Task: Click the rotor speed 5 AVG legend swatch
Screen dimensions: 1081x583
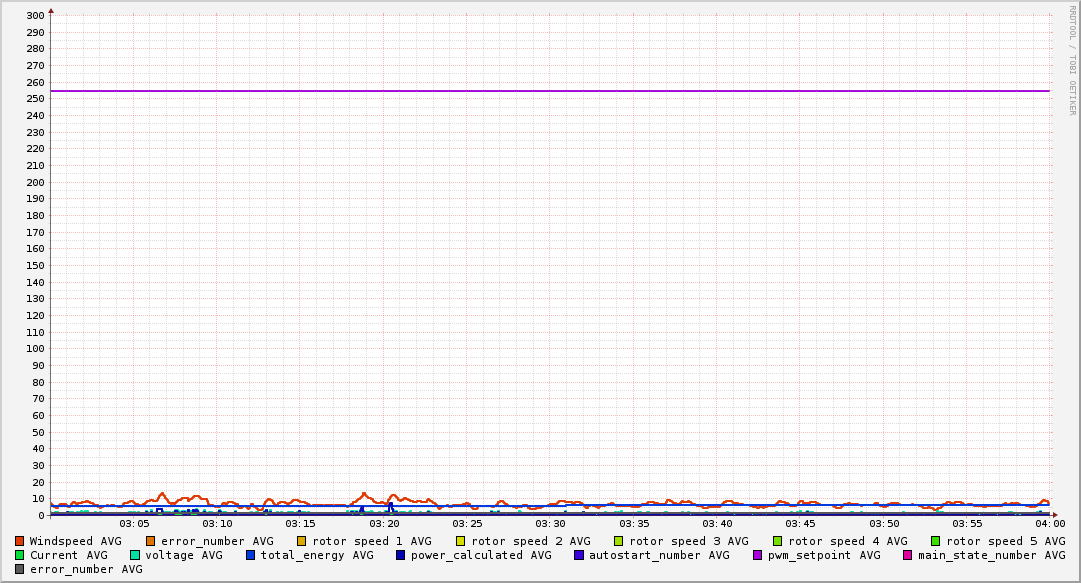Action: click(x=936, y=541)
